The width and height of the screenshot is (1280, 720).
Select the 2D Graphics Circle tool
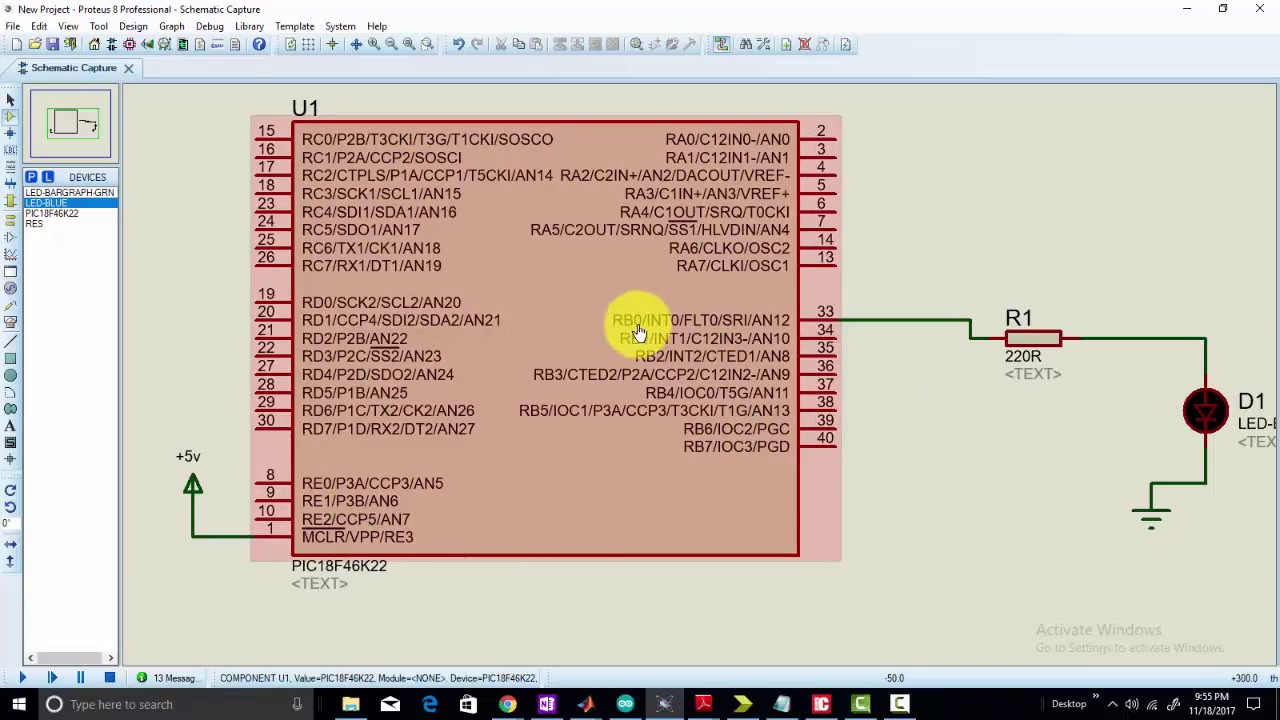10,375
